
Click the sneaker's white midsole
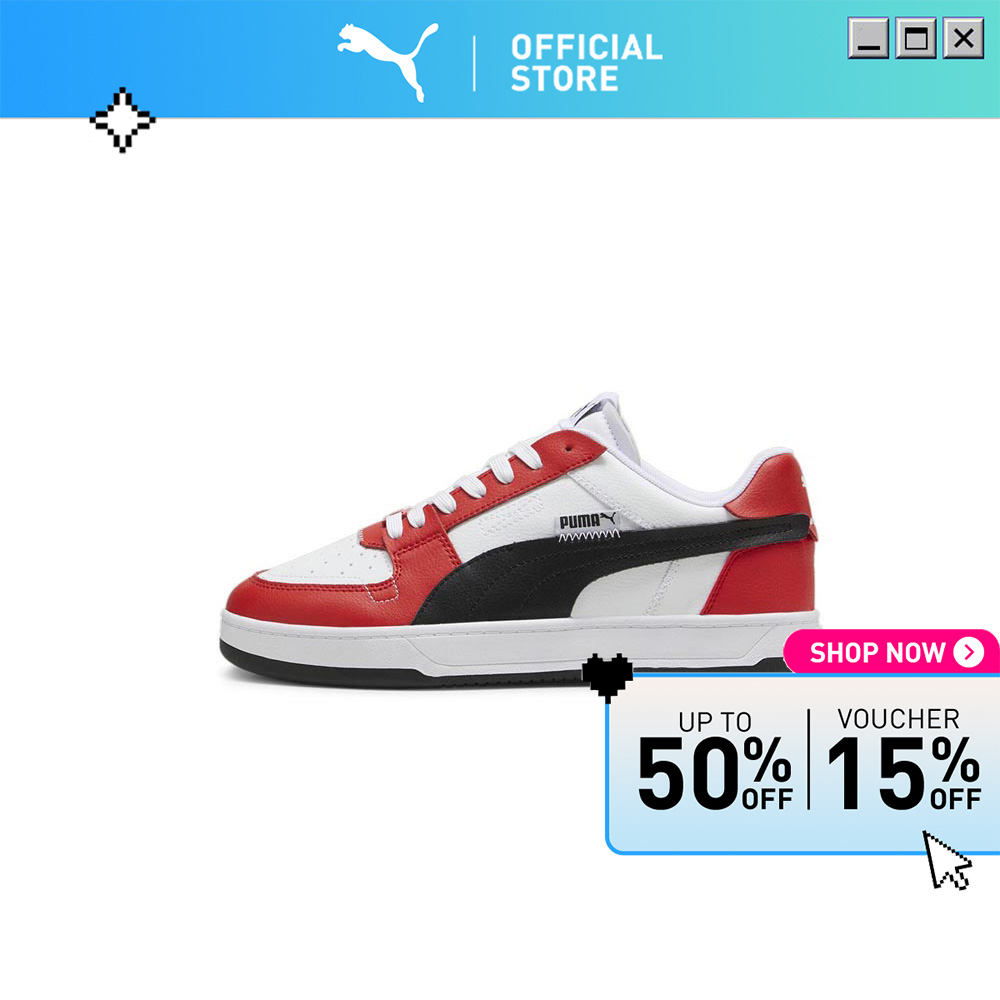(518, 644)
